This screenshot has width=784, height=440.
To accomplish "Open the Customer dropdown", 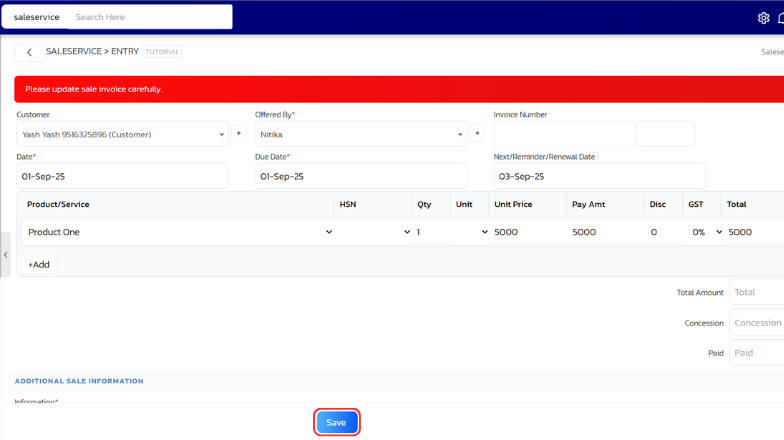I will 122,134.
